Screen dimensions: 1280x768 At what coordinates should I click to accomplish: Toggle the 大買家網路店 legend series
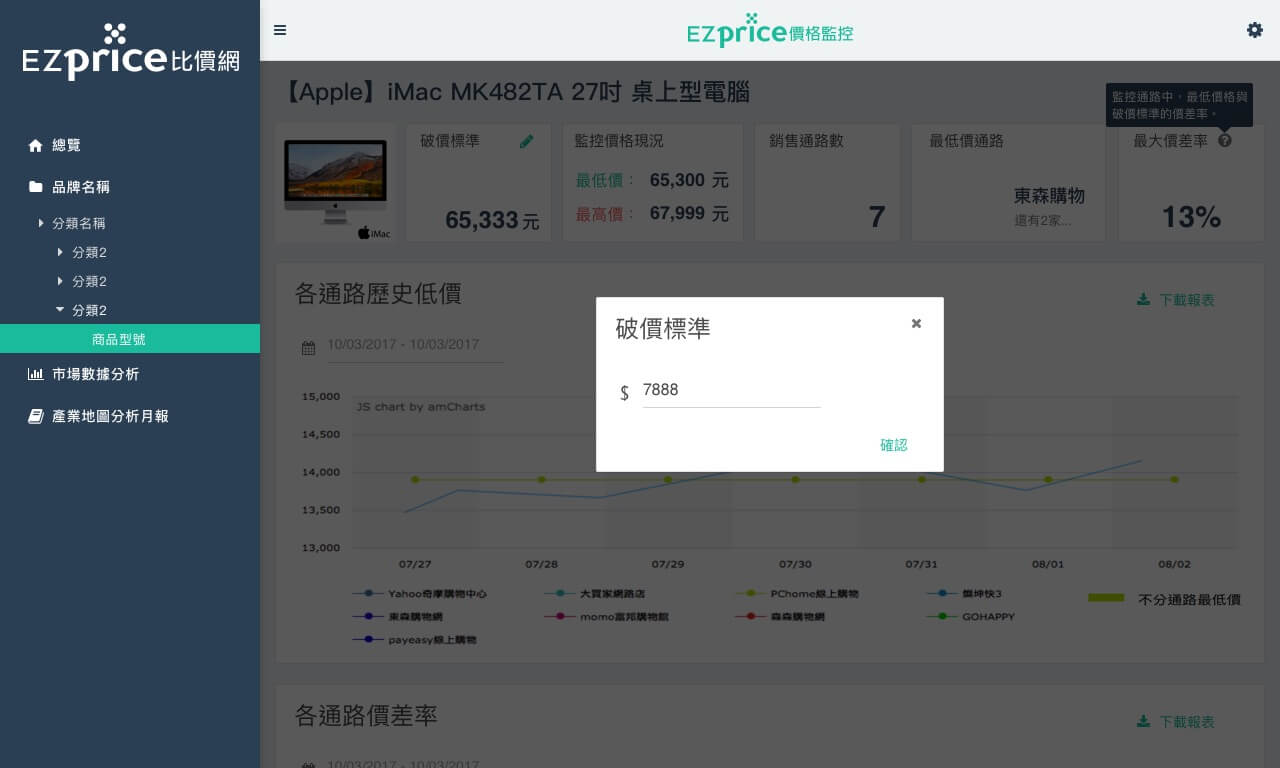click(x=595, y=594)
